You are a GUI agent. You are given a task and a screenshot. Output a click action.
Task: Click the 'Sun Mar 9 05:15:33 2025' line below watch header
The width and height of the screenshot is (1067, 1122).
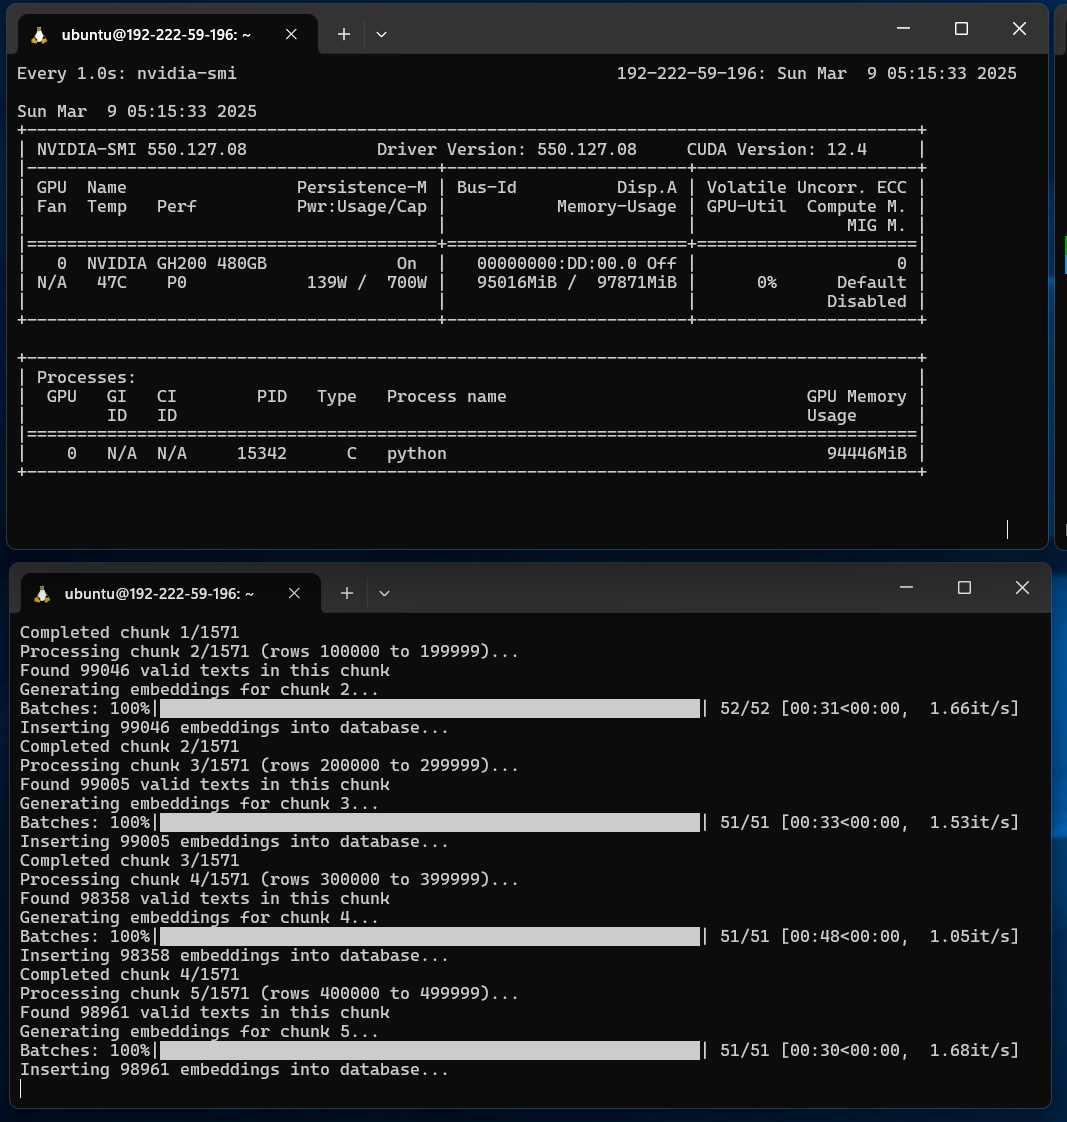point(137,112)
